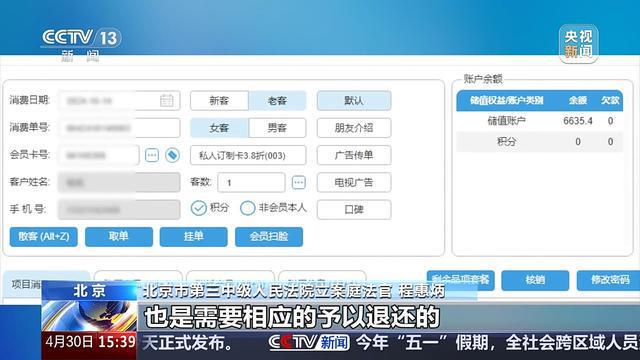Click into the 消费单号 input field
This screenshot has height=360, width=640.
point(119,128)
